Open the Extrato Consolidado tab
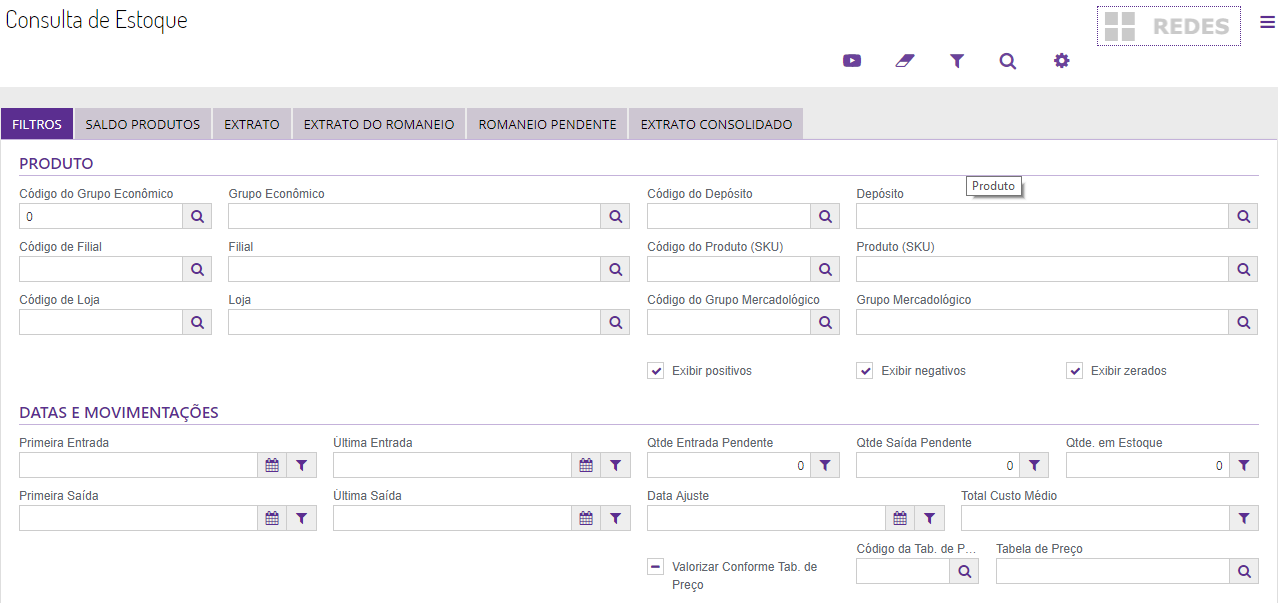 [x=716, y=125]
